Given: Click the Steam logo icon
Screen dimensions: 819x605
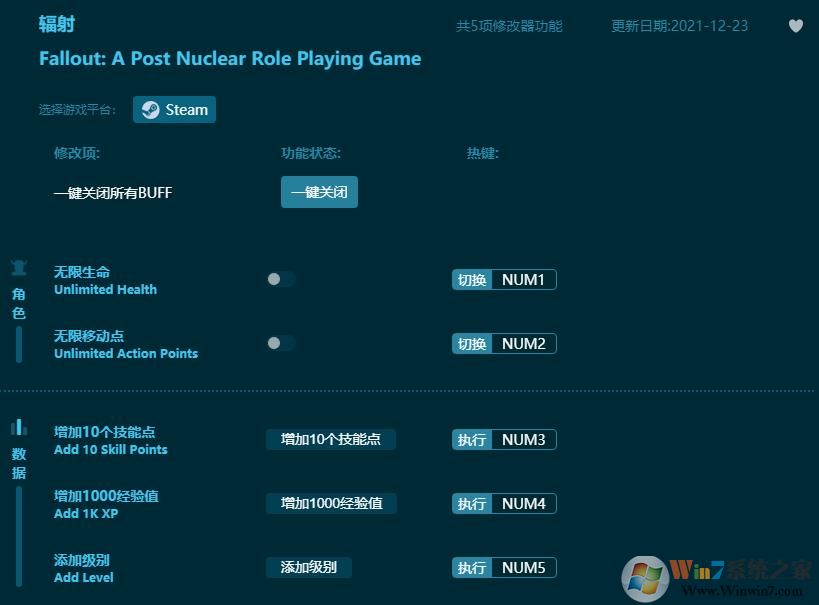Looking at the screenshot, I should 150,110.
